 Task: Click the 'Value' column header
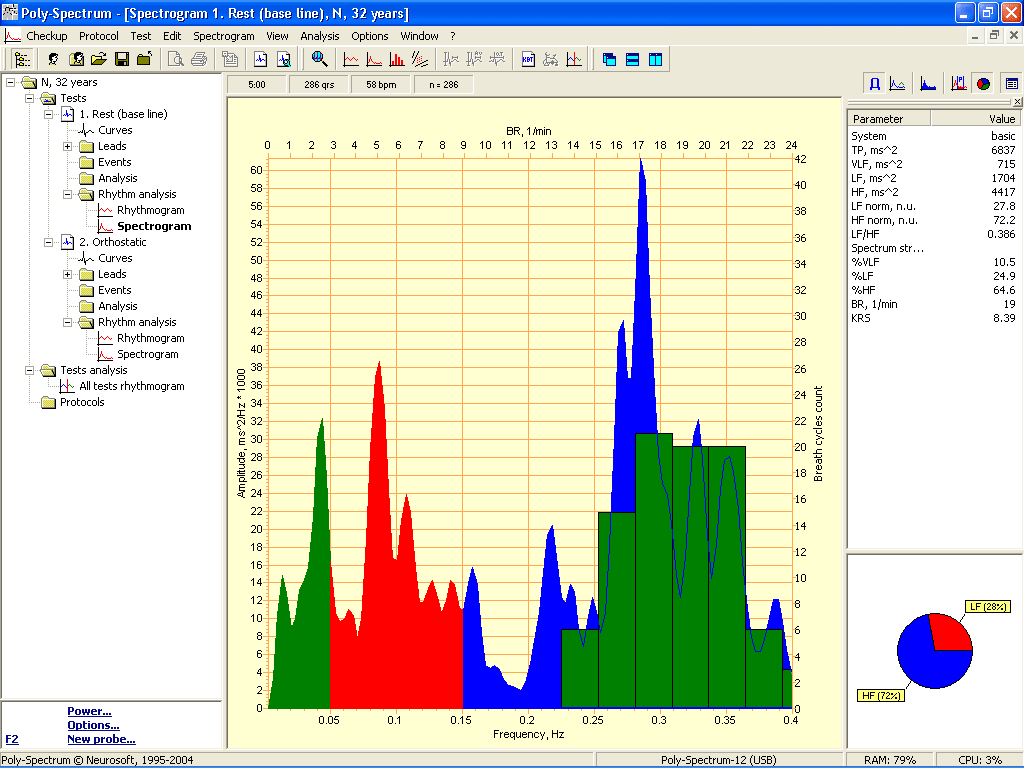(x=976, y=118)
